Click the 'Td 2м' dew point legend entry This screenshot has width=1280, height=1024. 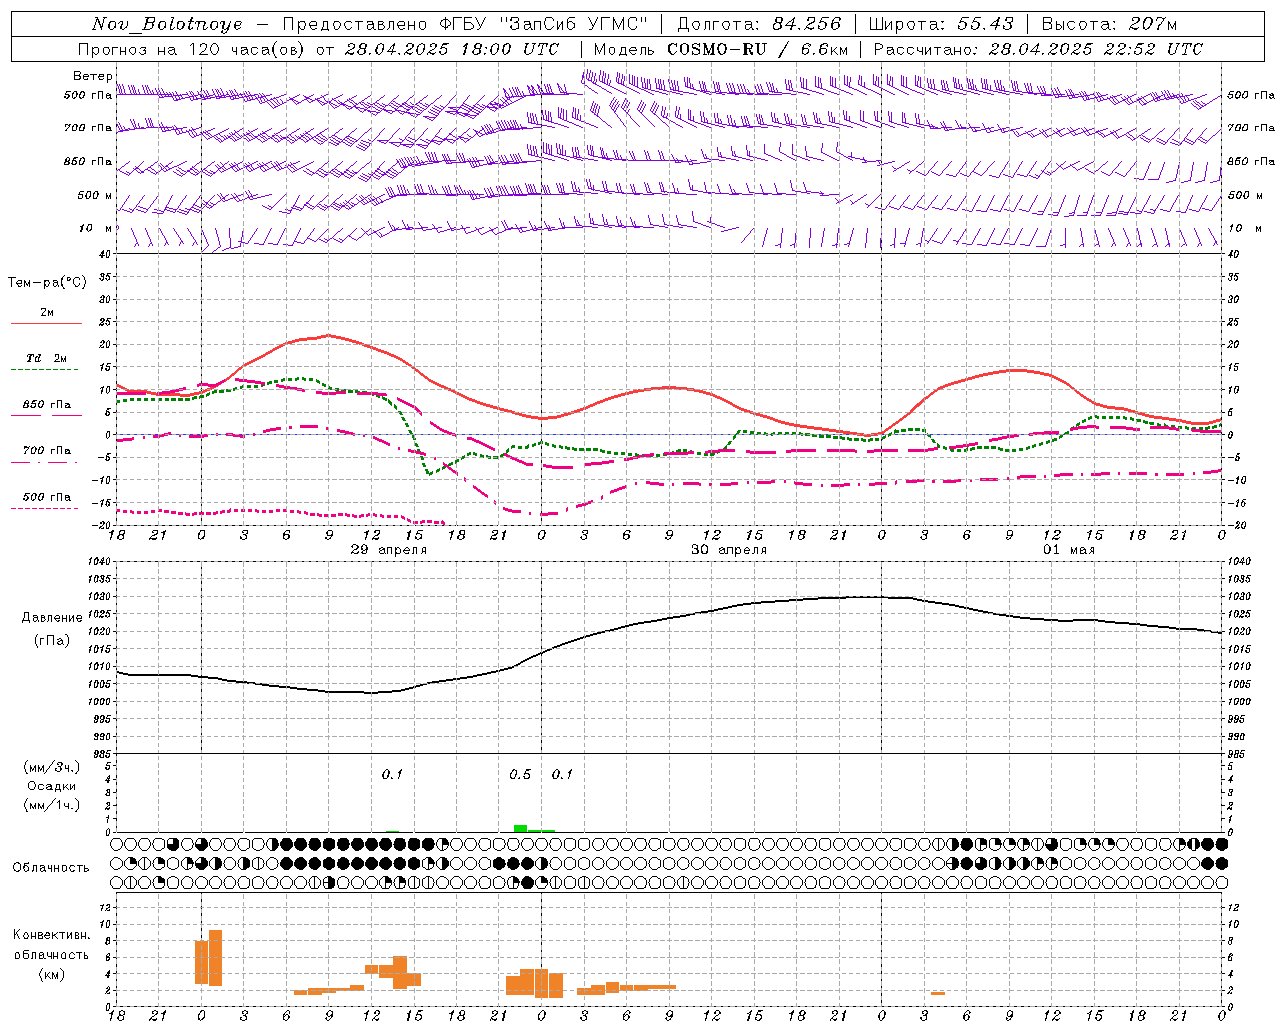tap(46, 358)
